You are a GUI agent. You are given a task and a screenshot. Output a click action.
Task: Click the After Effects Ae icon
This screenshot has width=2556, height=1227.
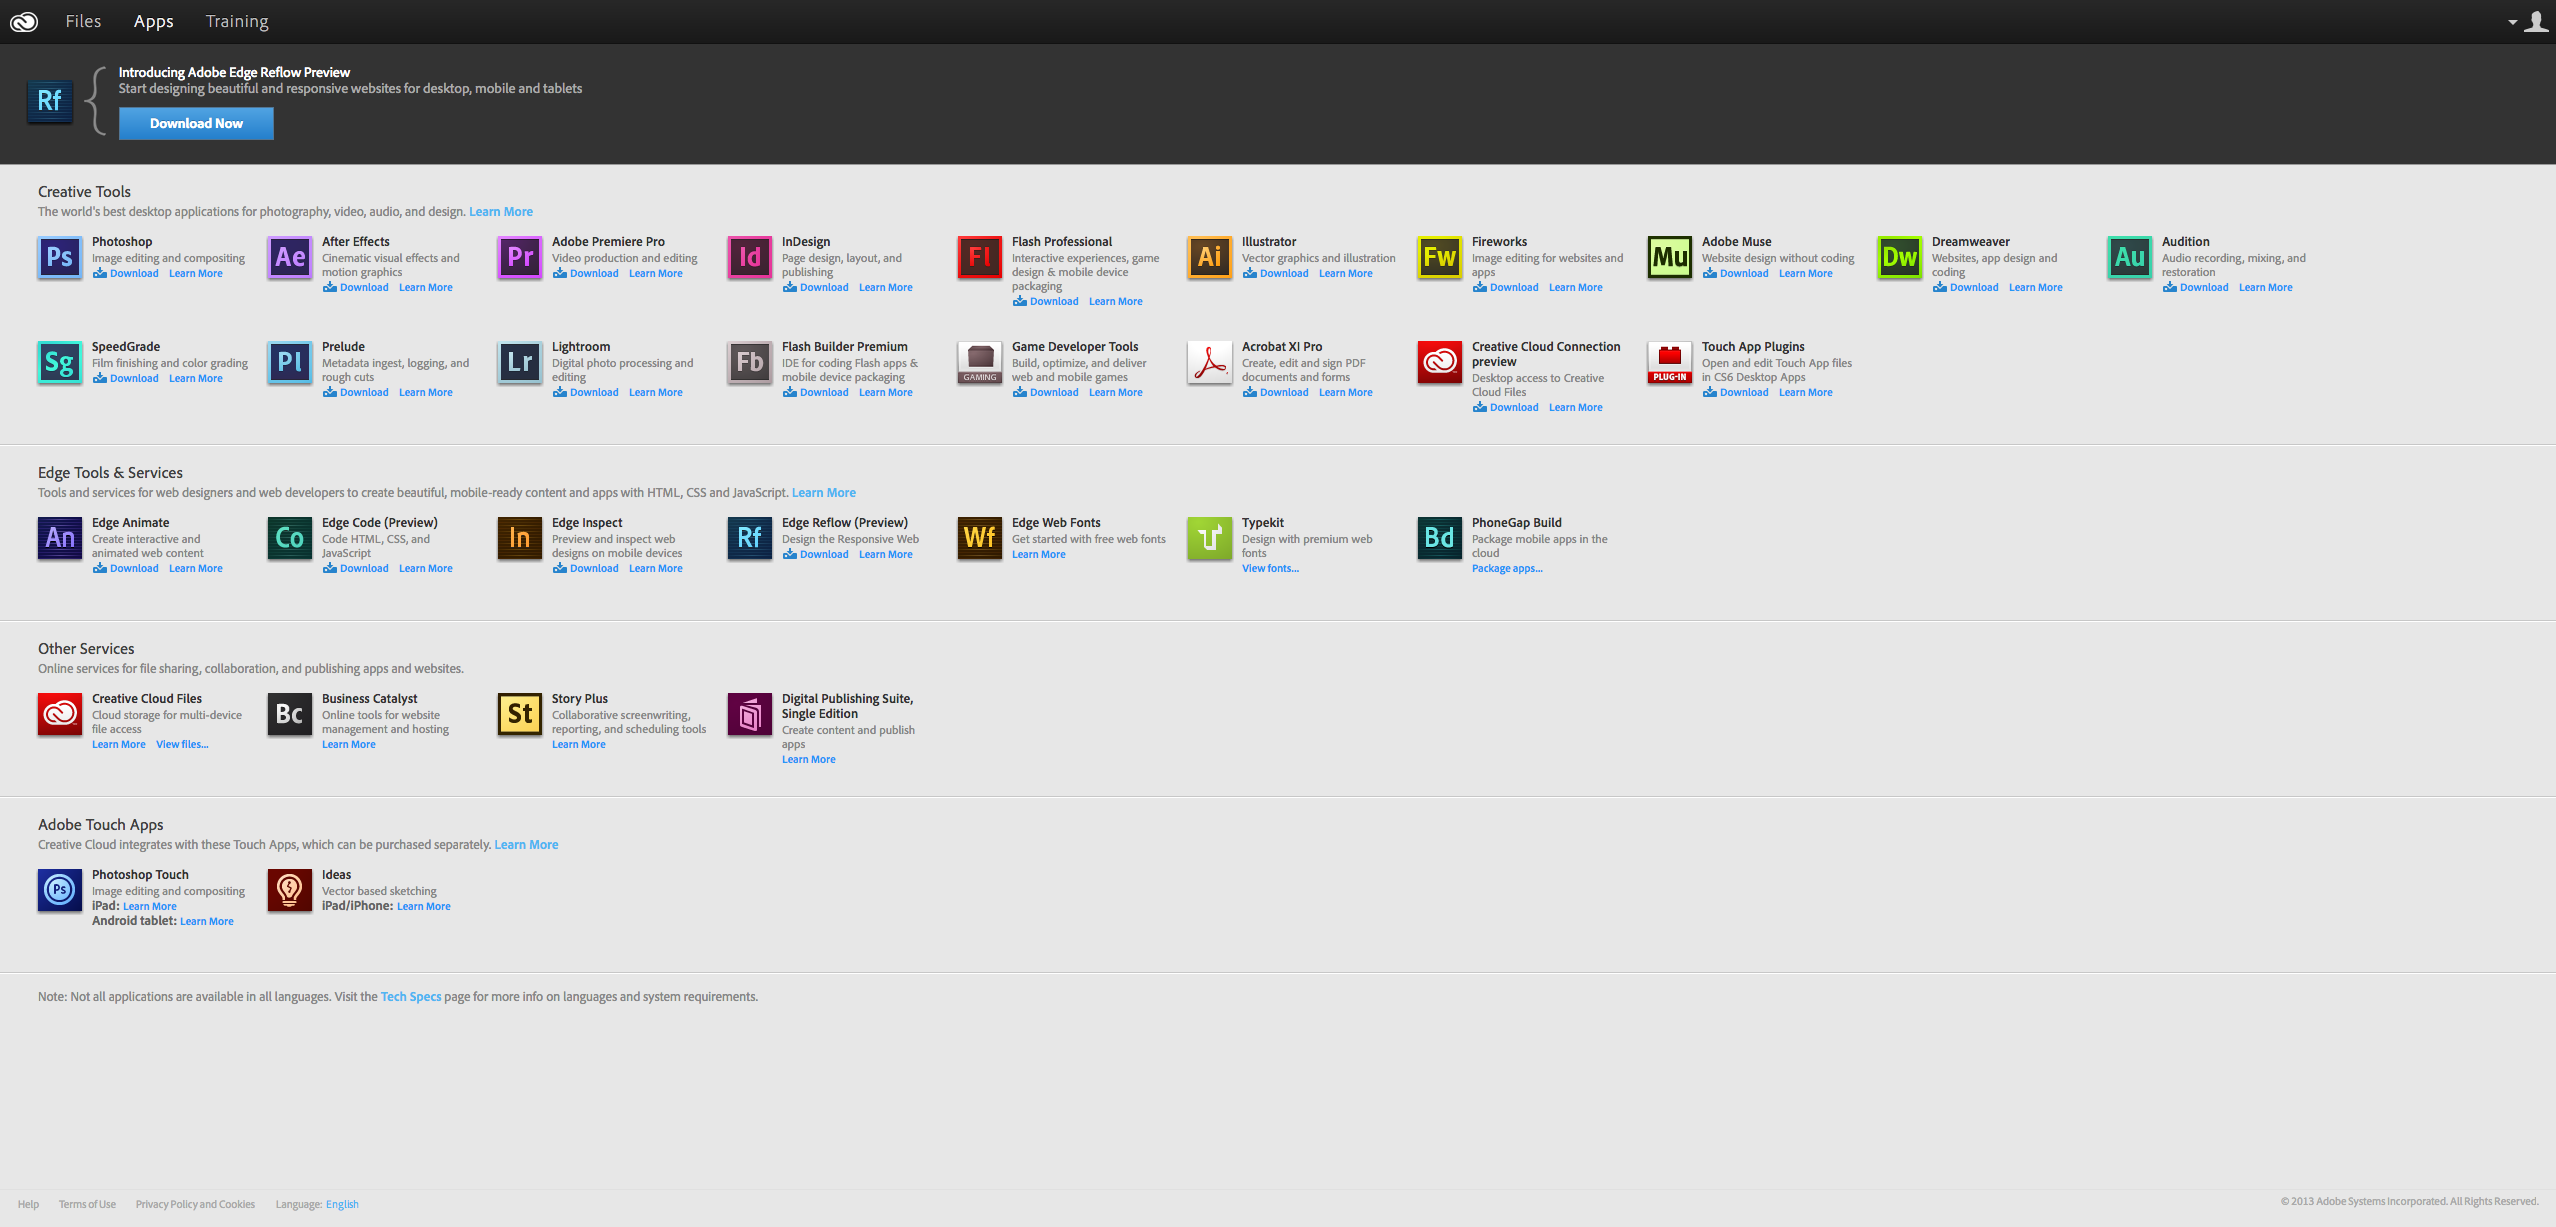[x=290, y=258]
